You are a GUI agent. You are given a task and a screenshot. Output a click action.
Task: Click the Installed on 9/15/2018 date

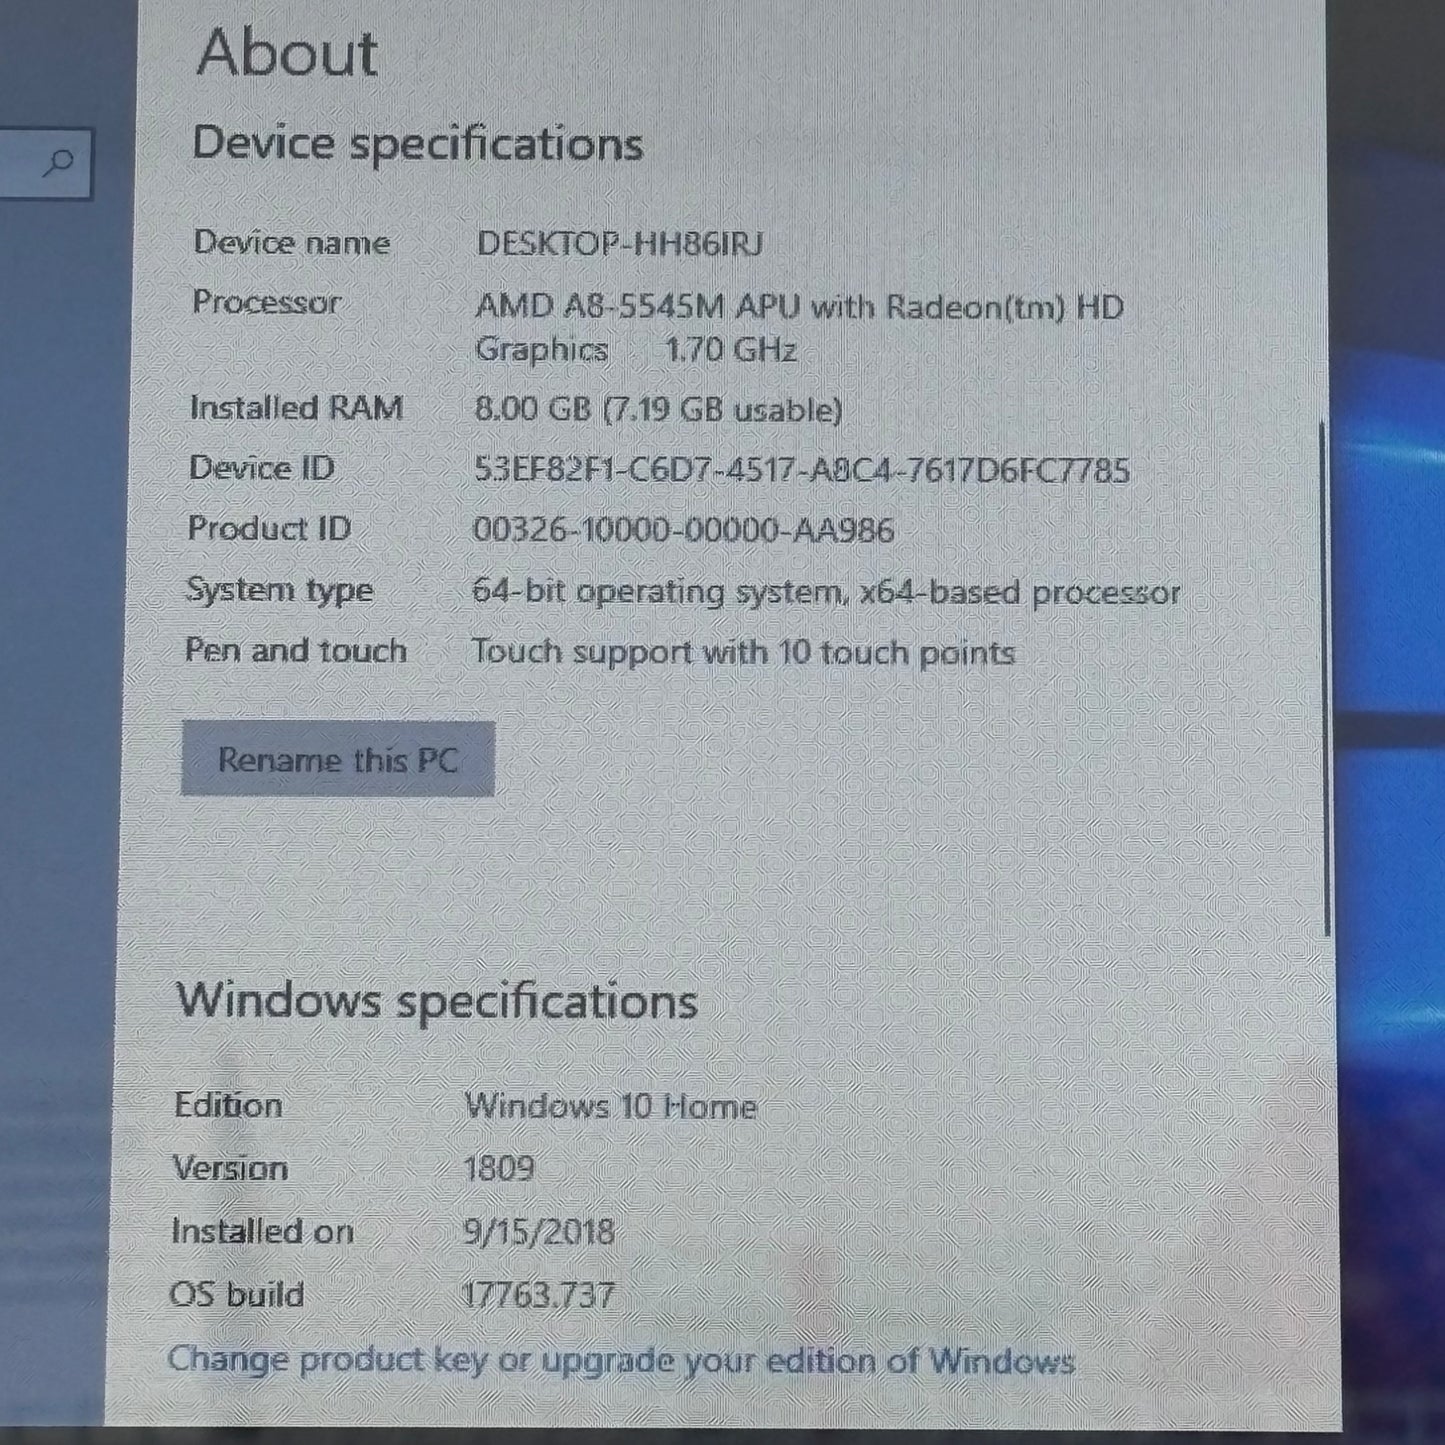click(539, 1231)
